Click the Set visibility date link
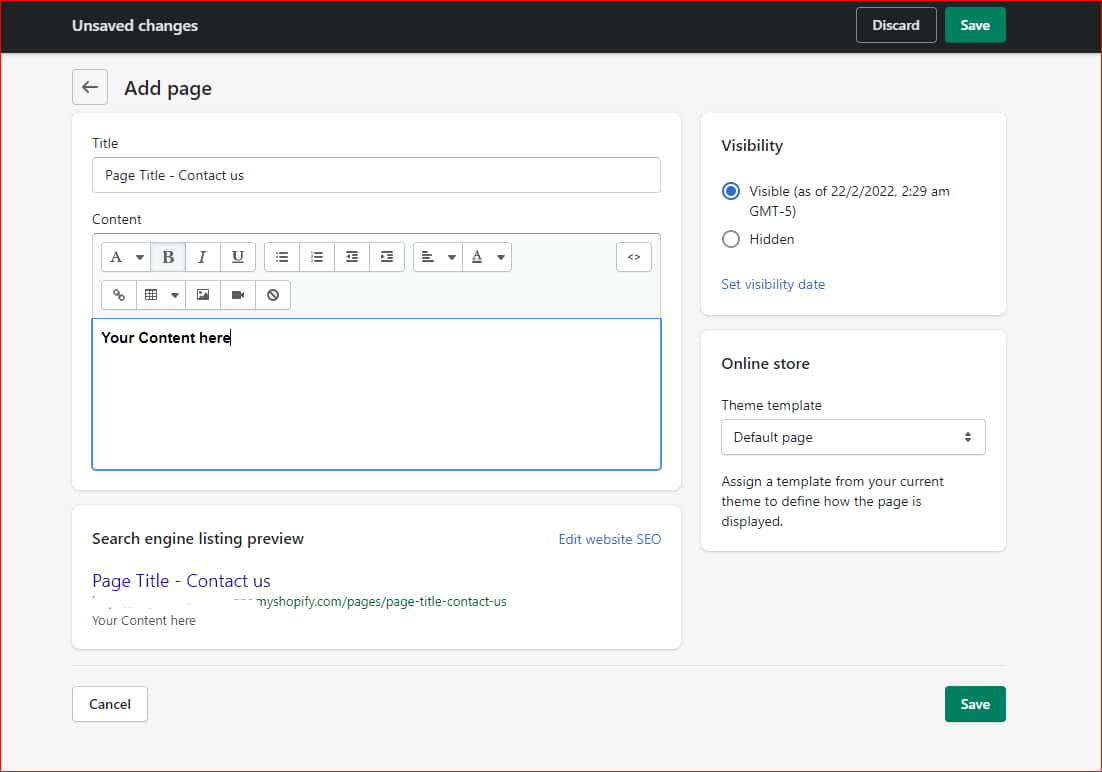Screen dimensions: 1102x772 tap(773, 284)
